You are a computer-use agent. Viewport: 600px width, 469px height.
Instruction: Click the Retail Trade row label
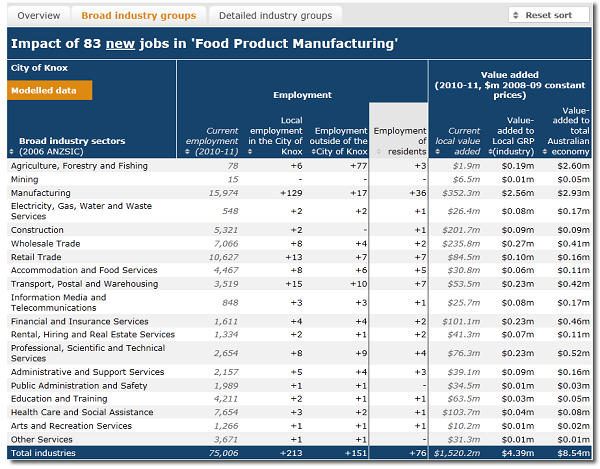[39, 256]
